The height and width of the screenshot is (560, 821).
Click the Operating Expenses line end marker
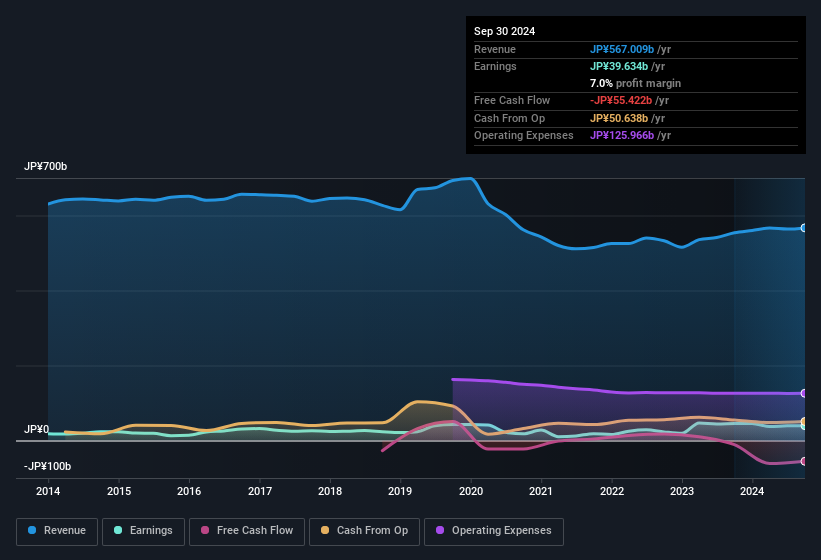(x=804, y=393)
